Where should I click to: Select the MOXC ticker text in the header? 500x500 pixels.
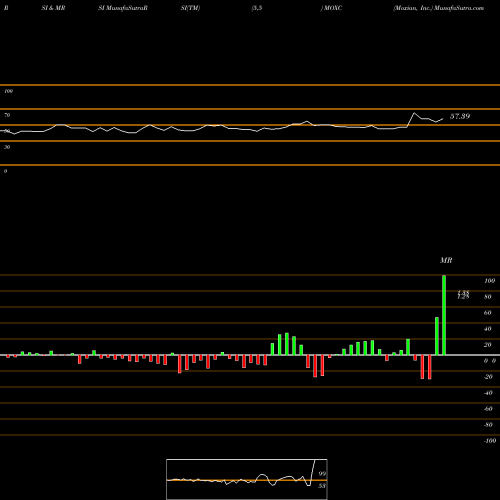(x=333, y=8)
